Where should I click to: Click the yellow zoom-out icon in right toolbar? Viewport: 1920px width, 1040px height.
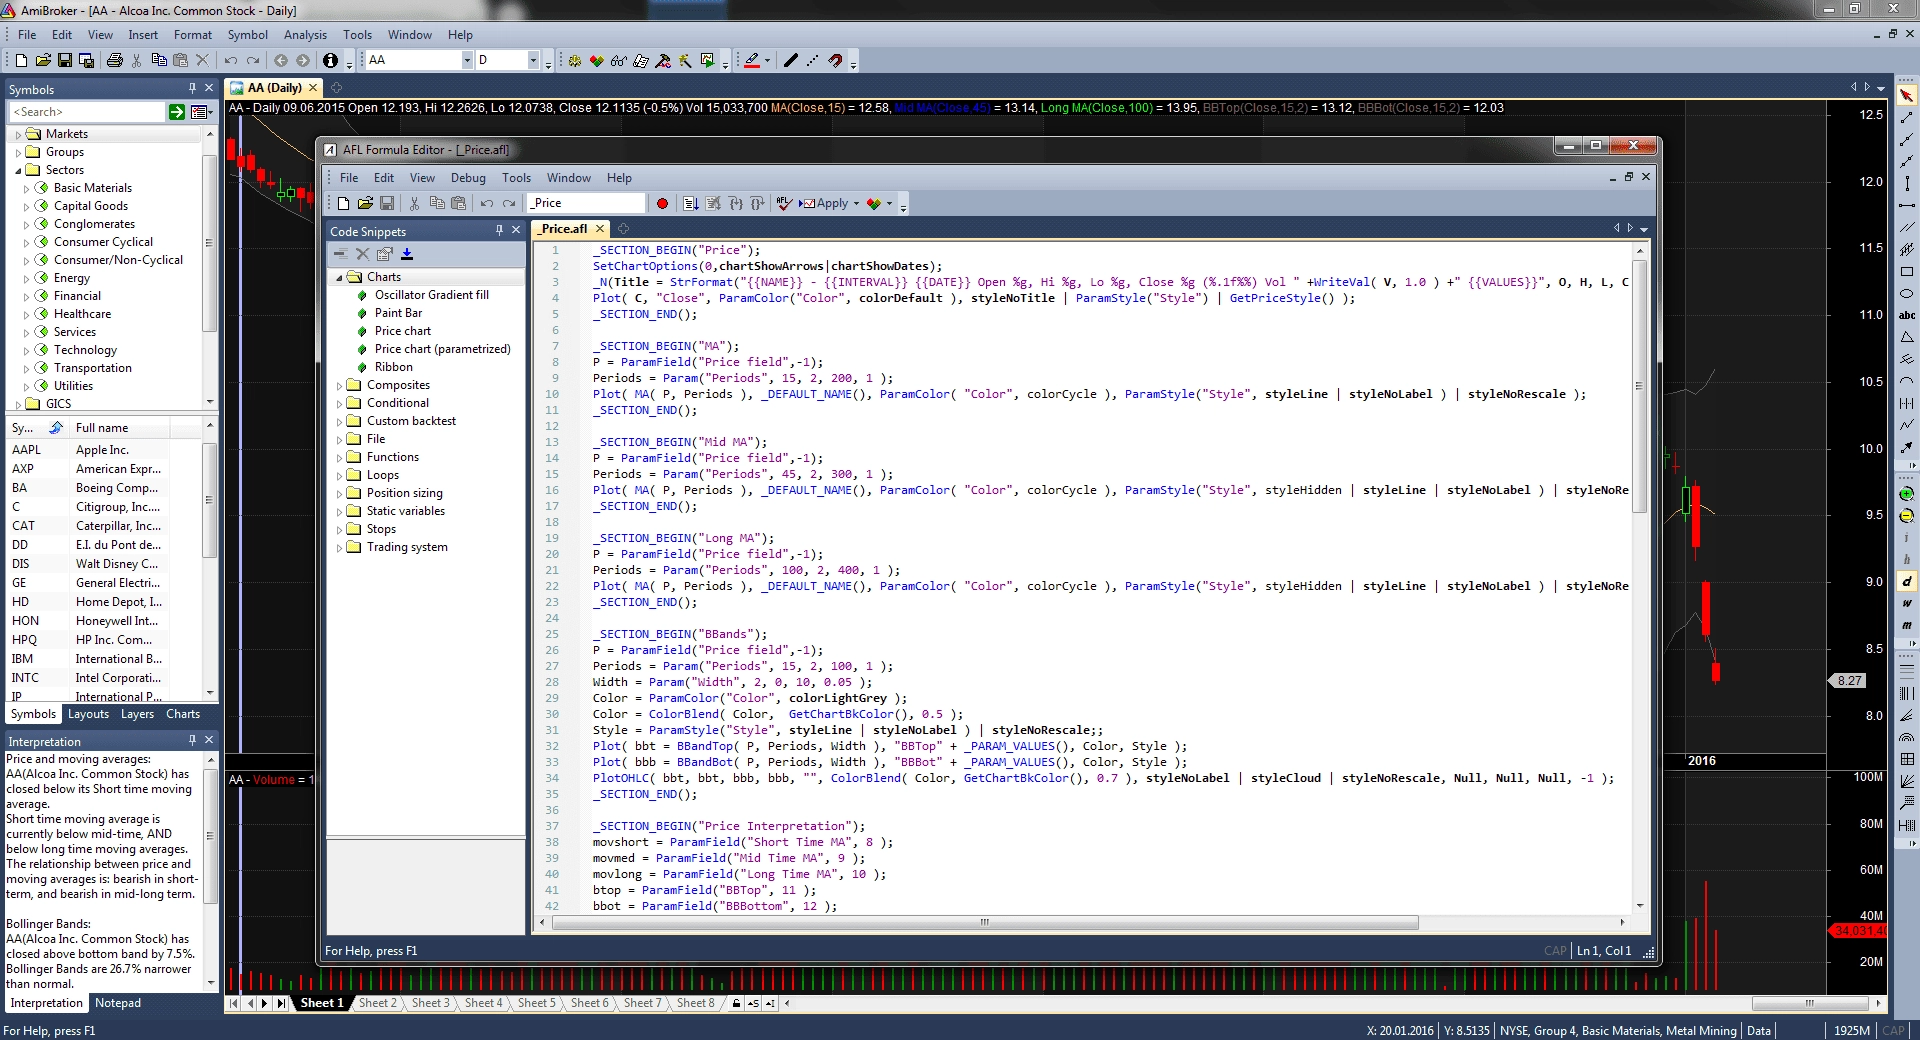(1907, 516)
